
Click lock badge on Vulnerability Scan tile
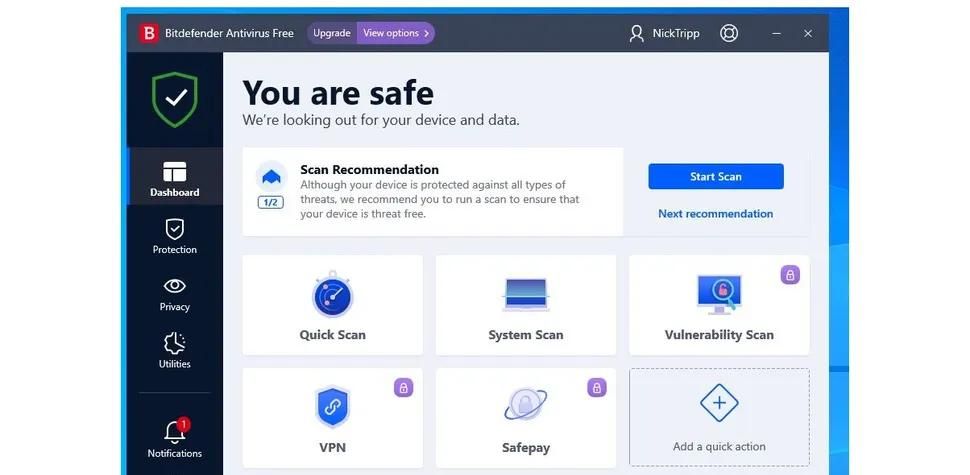(x=790, y=275)
